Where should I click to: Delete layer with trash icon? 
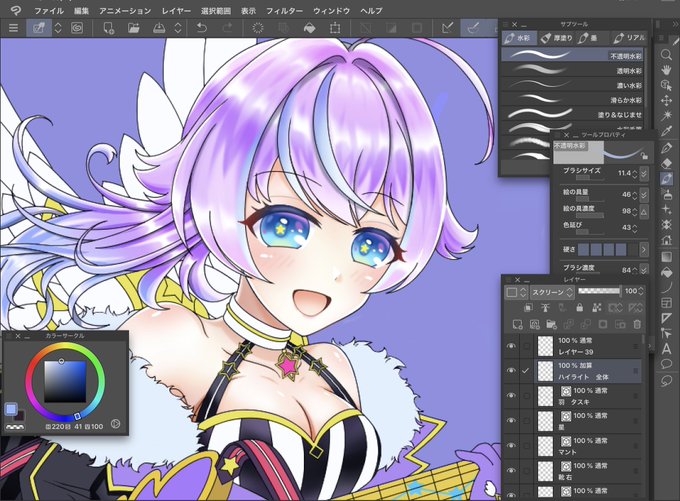637,324
